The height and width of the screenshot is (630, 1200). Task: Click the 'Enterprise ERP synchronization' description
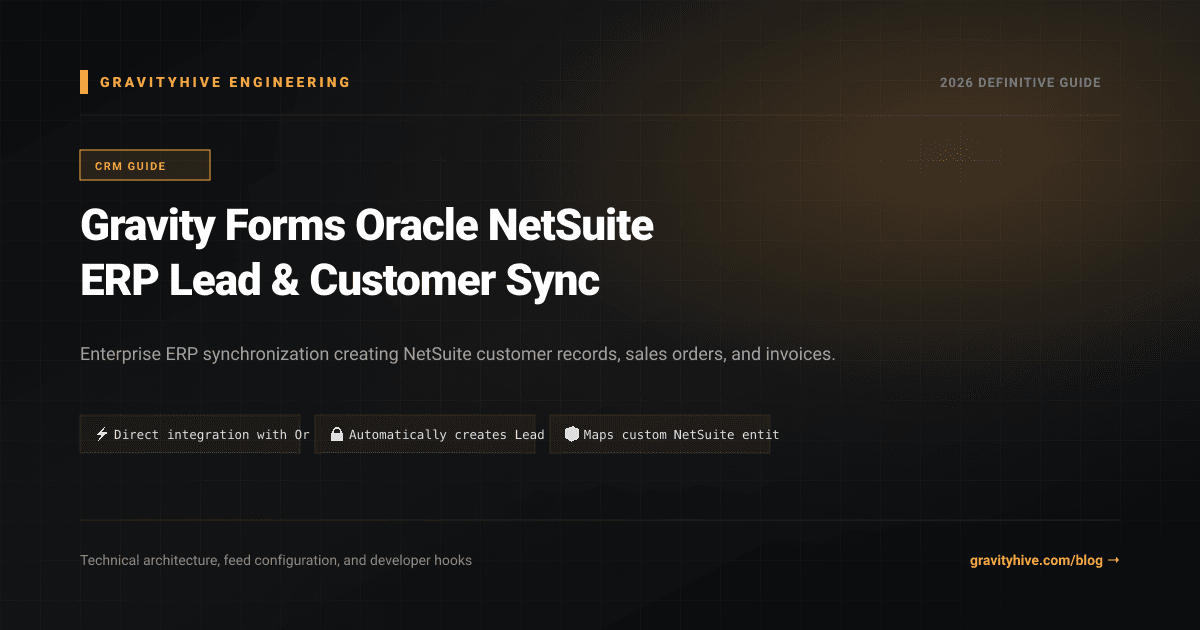[457, 355]
